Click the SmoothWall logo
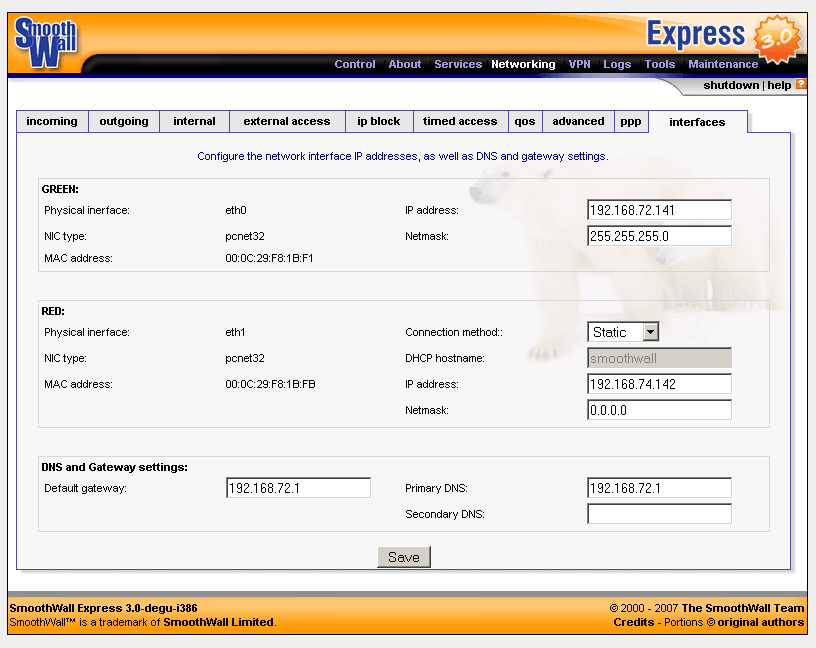 (x=46, y=43)
